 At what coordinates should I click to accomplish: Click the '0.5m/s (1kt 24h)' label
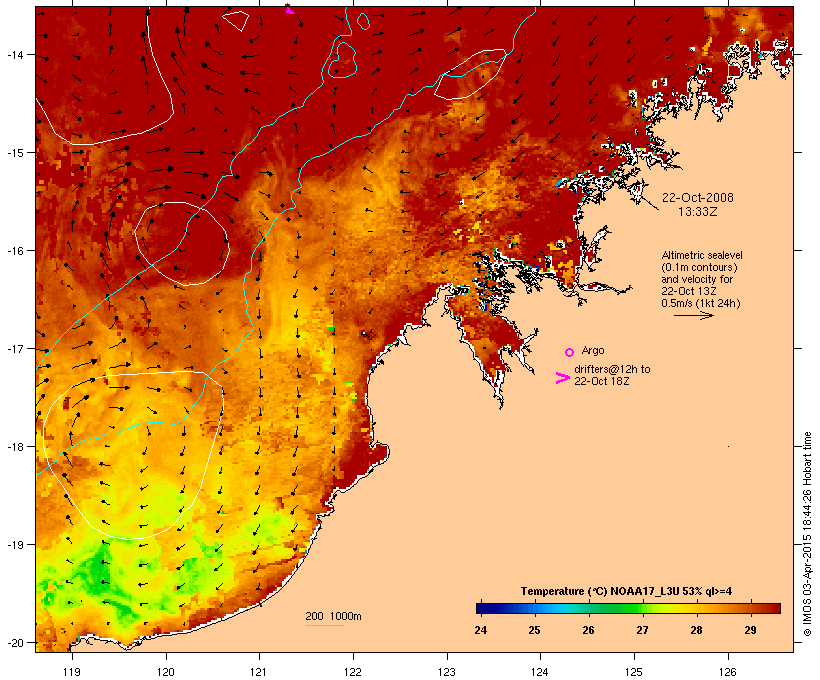[701, 303]
